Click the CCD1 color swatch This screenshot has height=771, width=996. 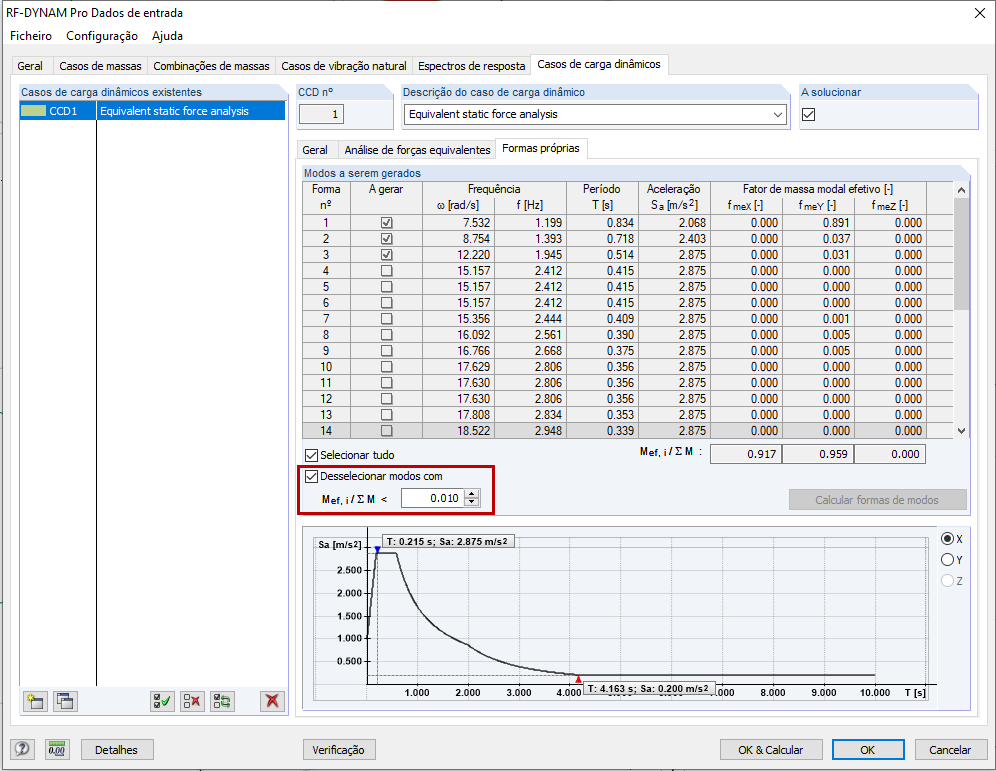pos(33,111)
